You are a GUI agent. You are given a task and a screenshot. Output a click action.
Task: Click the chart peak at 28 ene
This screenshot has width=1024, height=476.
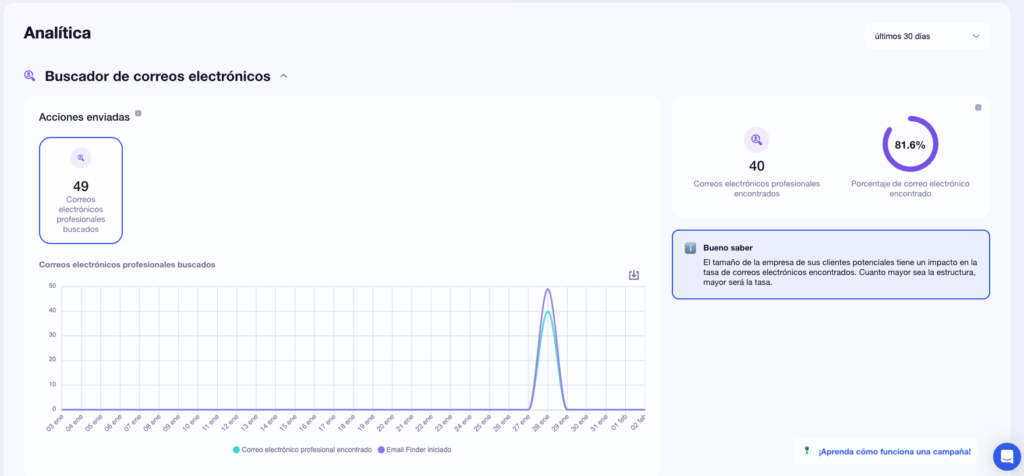tap(547, 290)
